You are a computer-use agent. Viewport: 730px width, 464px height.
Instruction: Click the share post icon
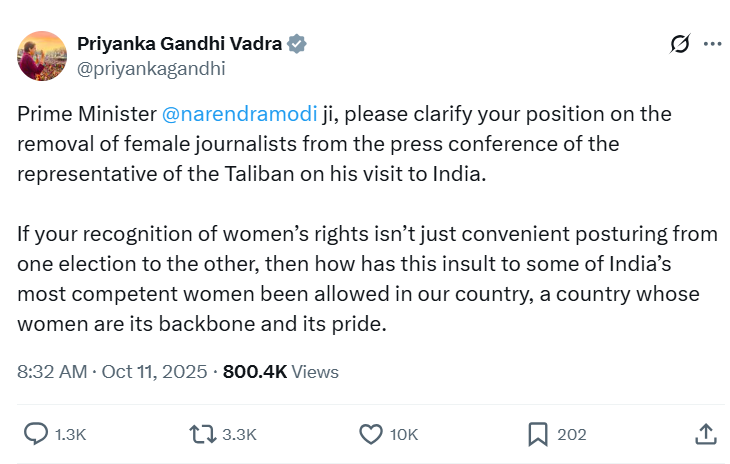coord(704,434)
